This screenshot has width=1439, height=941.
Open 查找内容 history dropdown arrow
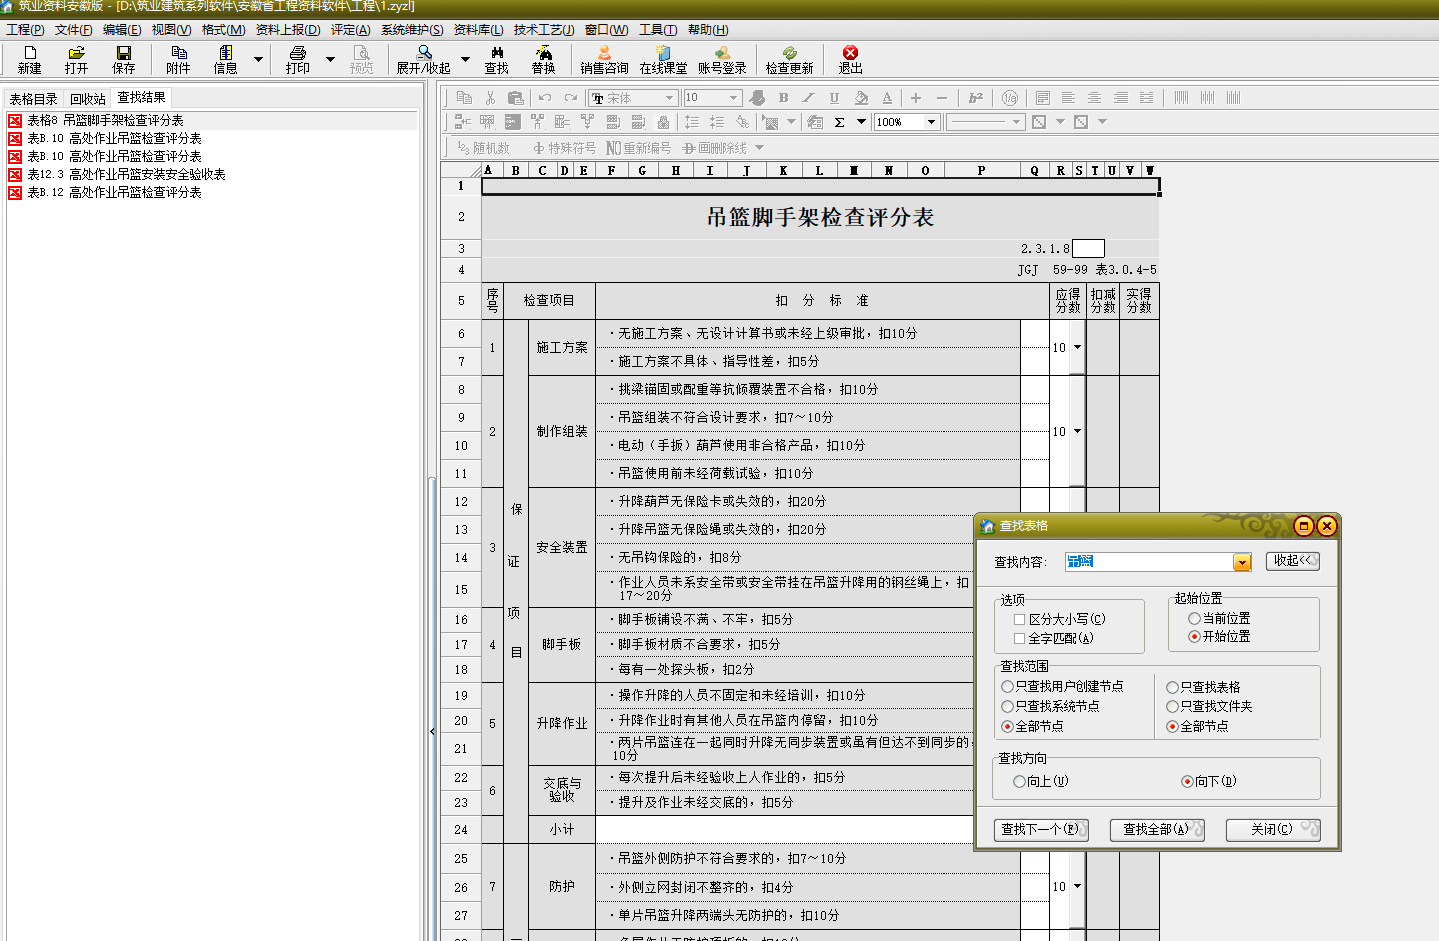[x=1242, y=562]
